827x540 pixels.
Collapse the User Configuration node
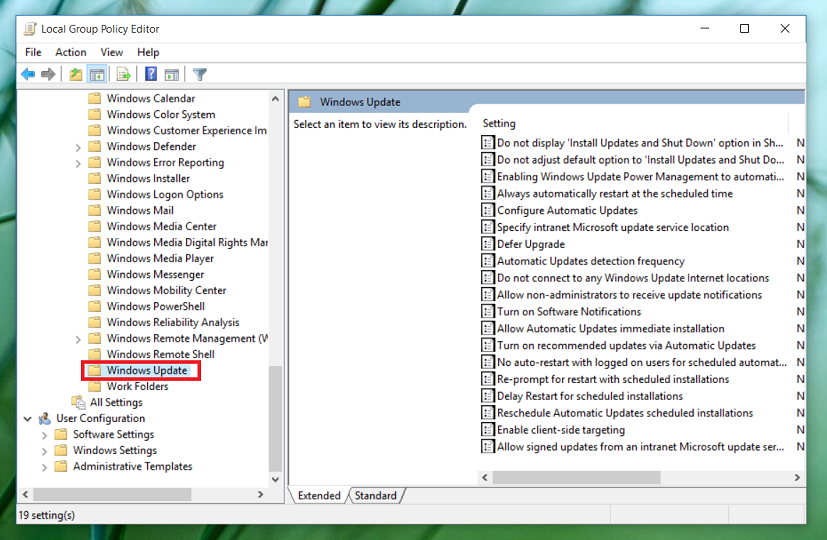point(27,419)
